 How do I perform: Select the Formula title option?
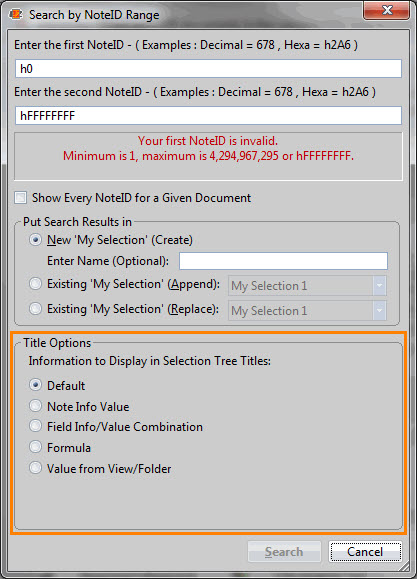(x=35, y=447)
